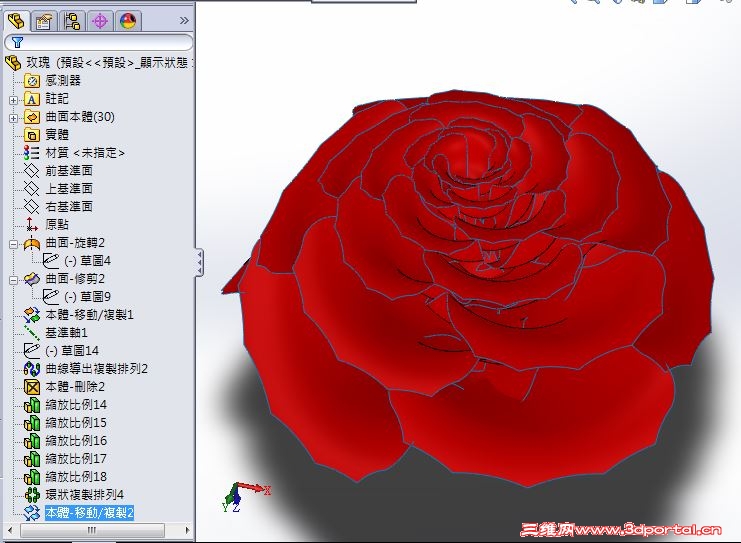
Task: Select the 基準軸1 axis icon
Action: click(x=32, y=333)
